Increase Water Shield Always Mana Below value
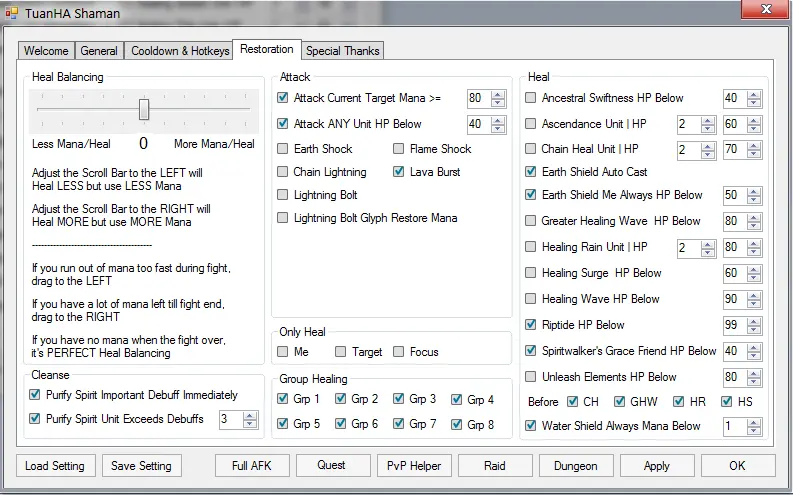The height and width of the screenshot is (495, 793). tap(753, 422)
